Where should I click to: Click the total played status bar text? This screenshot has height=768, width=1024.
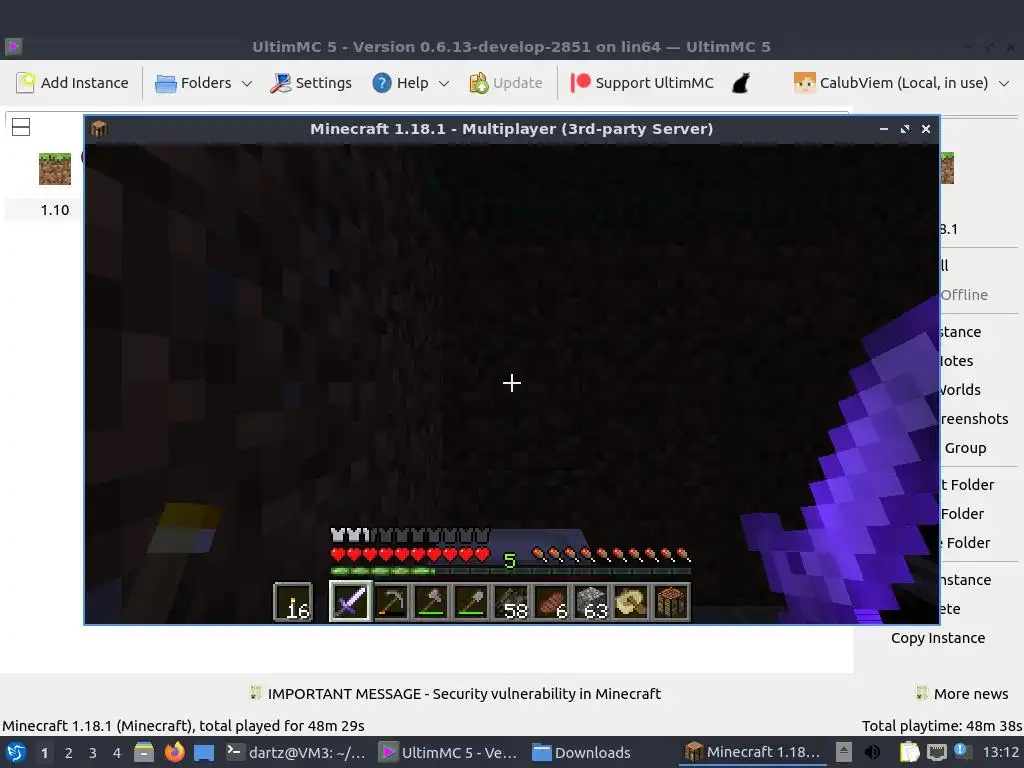184,726
